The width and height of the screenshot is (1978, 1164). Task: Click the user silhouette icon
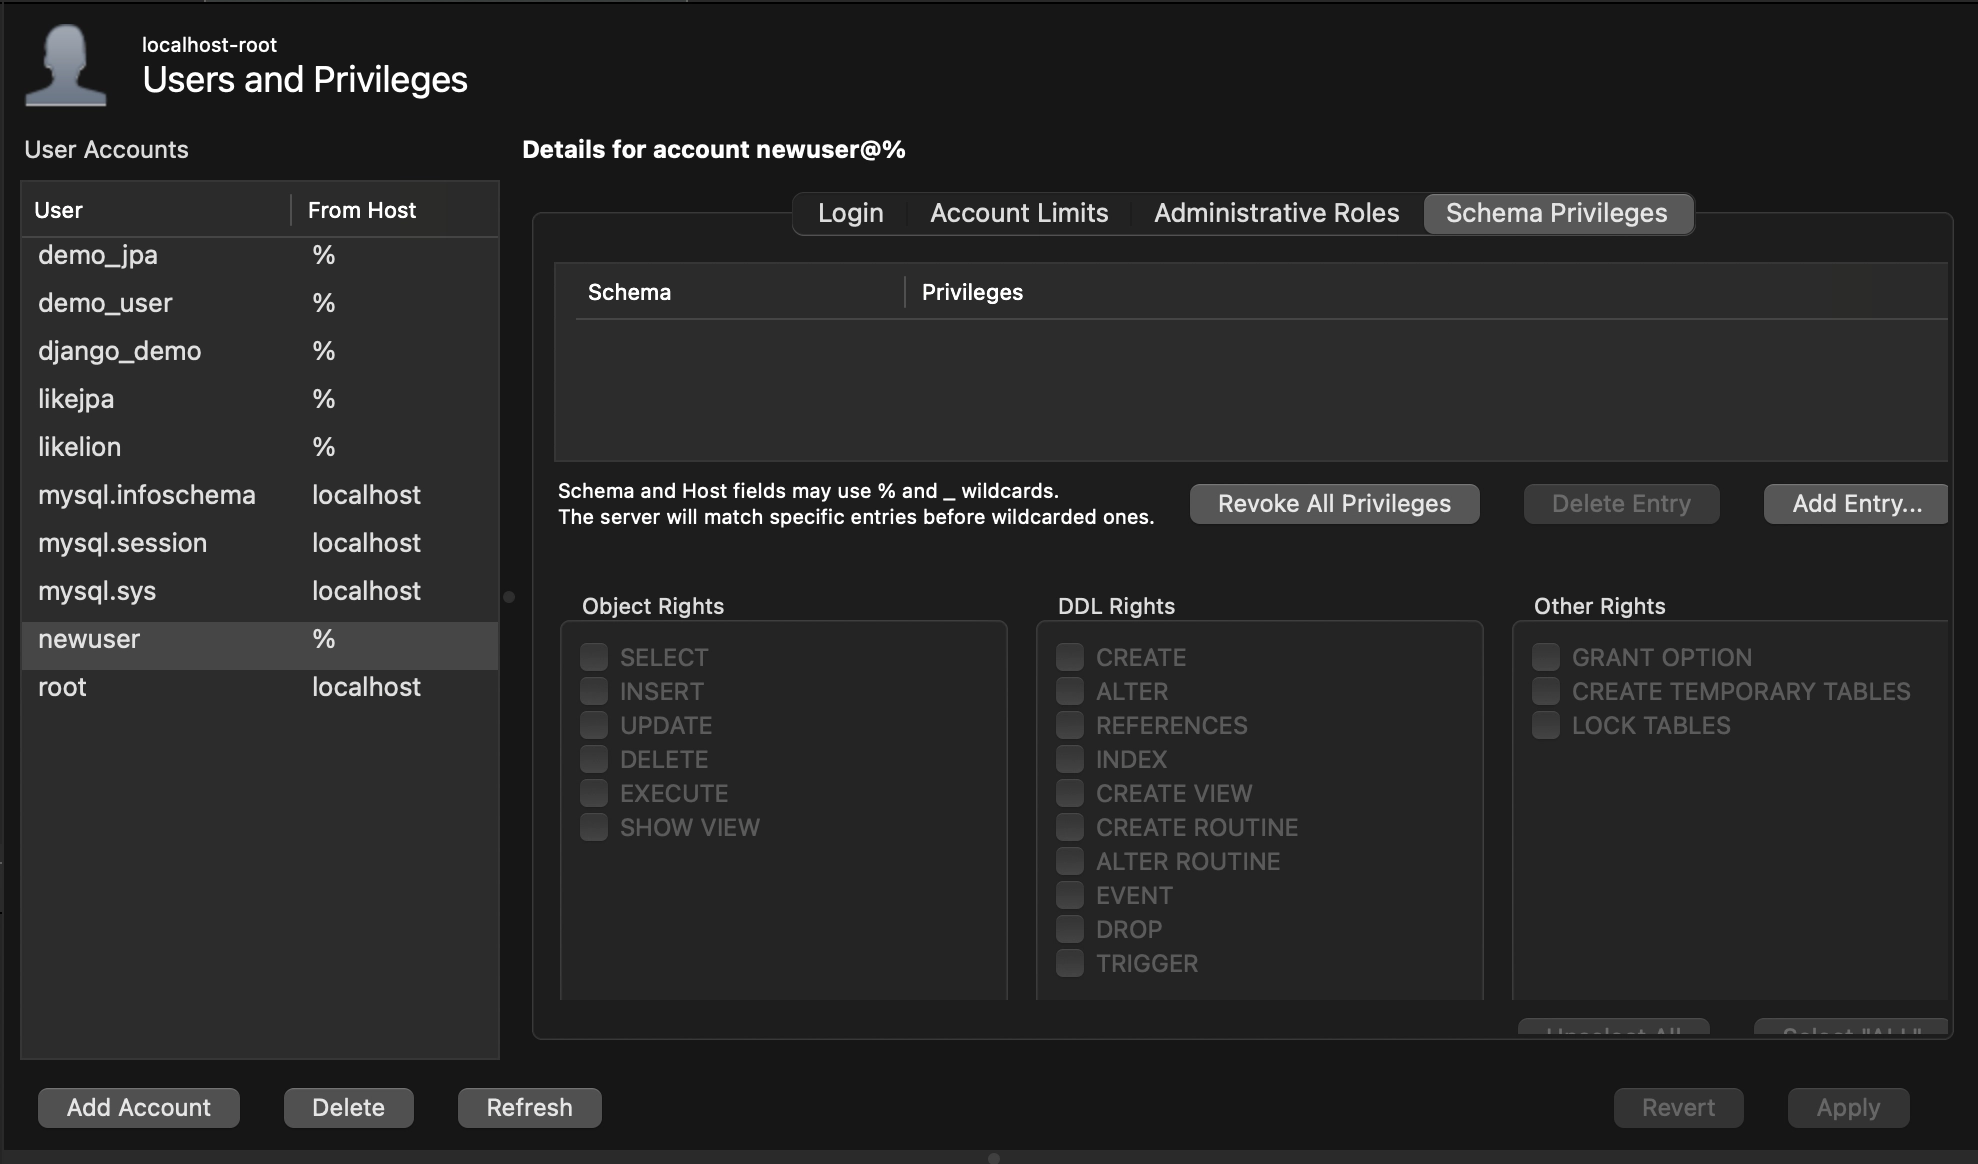[x=66, y=66]
